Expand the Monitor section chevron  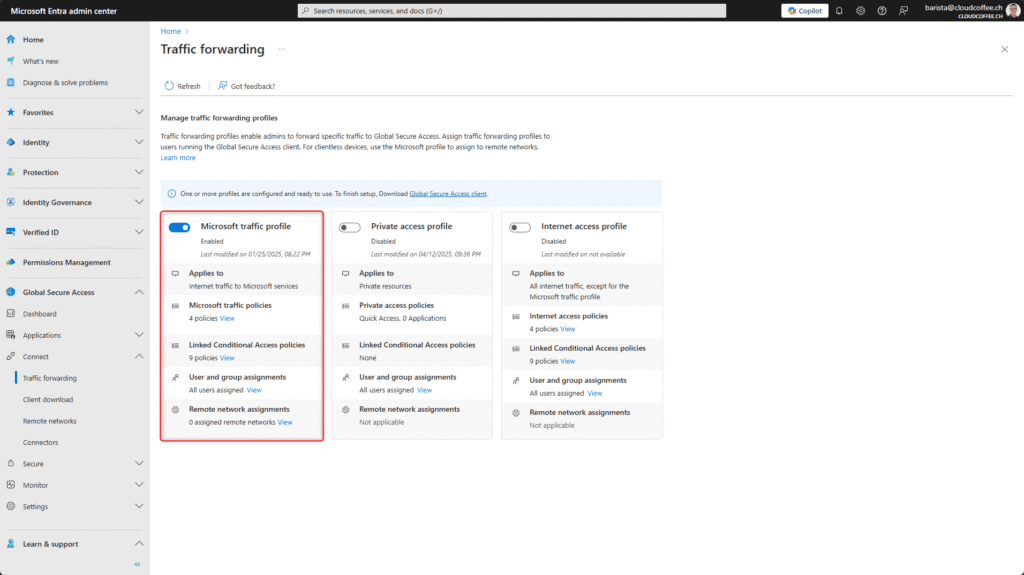click(x=139, y=485)
